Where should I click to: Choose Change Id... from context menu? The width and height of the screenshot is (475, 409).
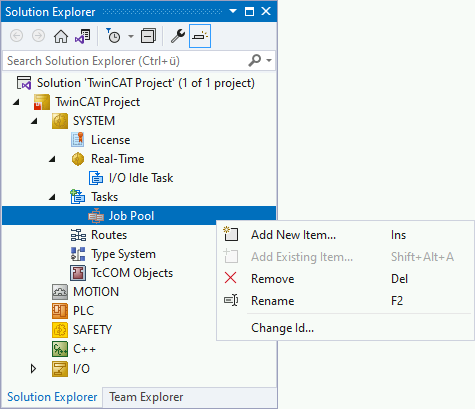tap(345, 328)
